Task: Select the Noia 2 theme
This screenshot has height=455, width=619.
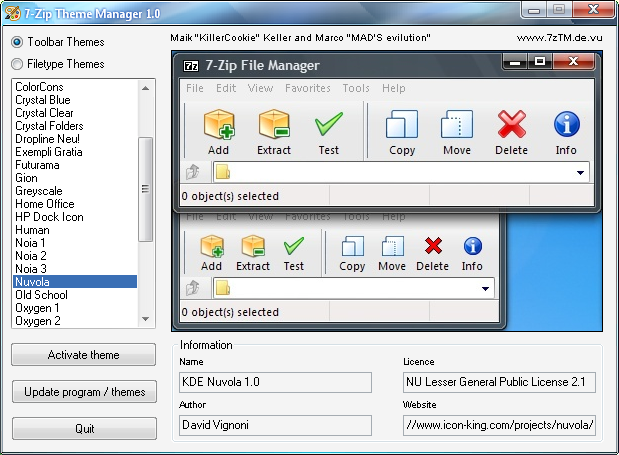Action: click(75, 256)
